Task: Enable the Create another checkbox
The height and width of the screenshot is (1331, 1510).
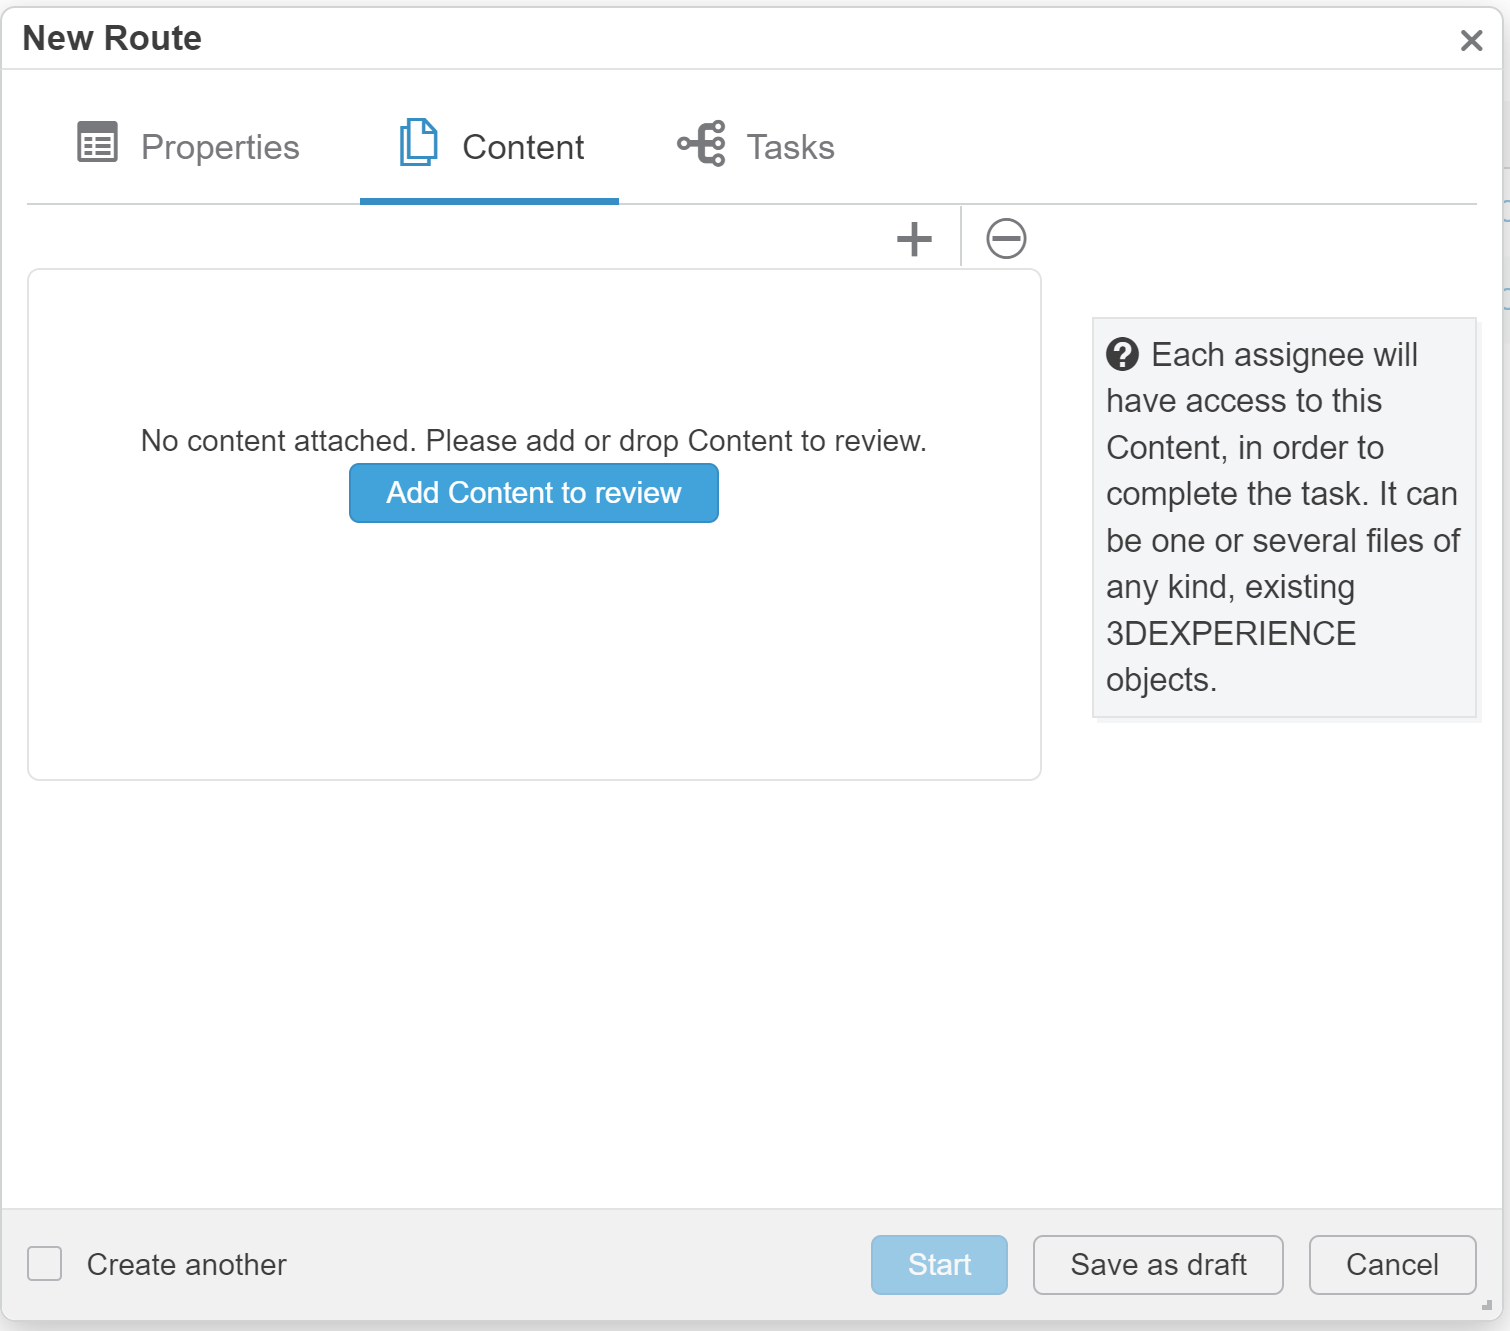Action: (x=45, y=1264)
